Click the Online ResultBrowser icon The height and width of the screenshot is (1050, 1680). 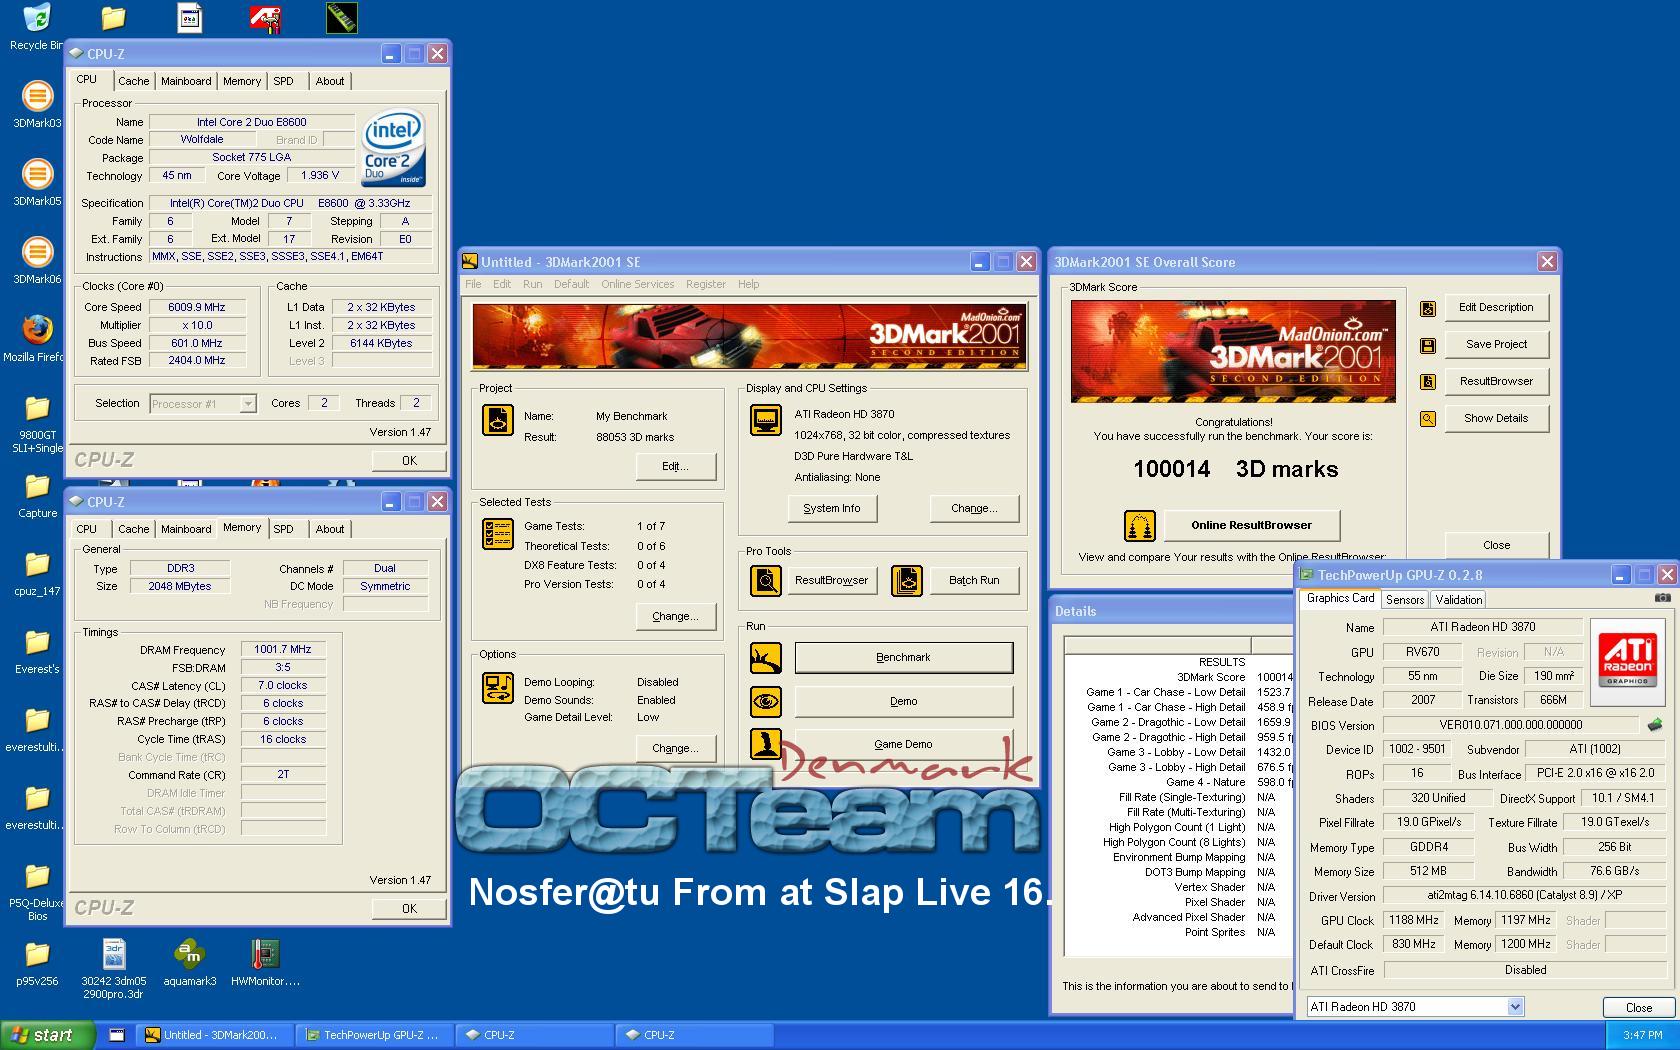coord(1139,525)
